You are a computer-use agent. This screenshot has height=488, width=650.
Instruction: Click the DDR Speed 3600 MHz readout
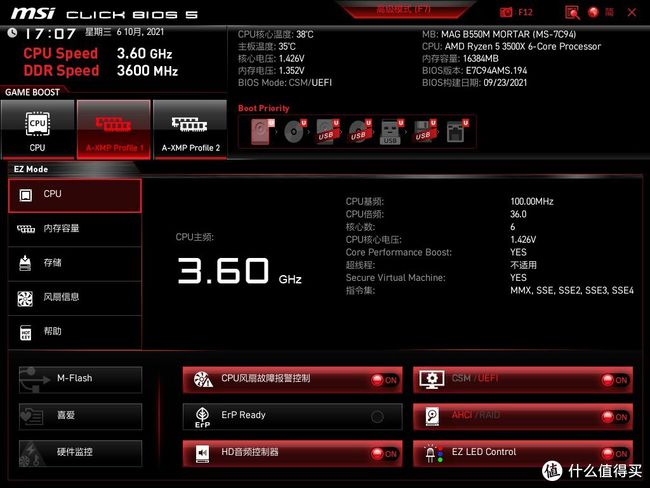[101, 70]
